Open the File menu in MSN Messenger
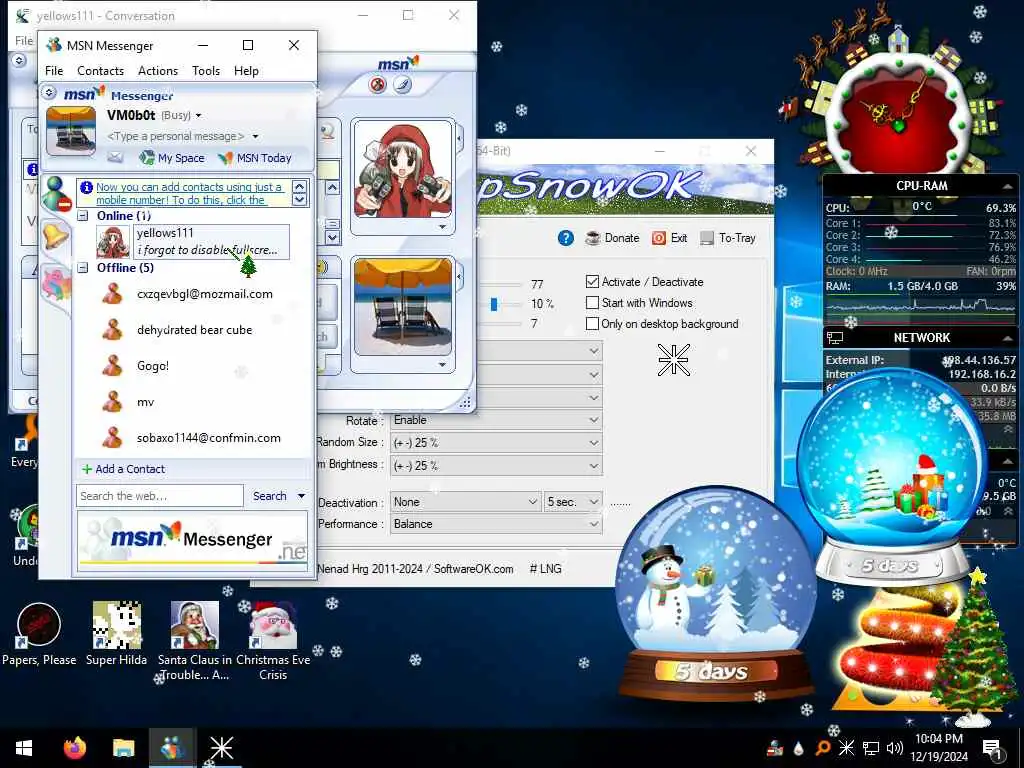The width and height of the screenshot is (1024, 768). [x=54, y=71]
